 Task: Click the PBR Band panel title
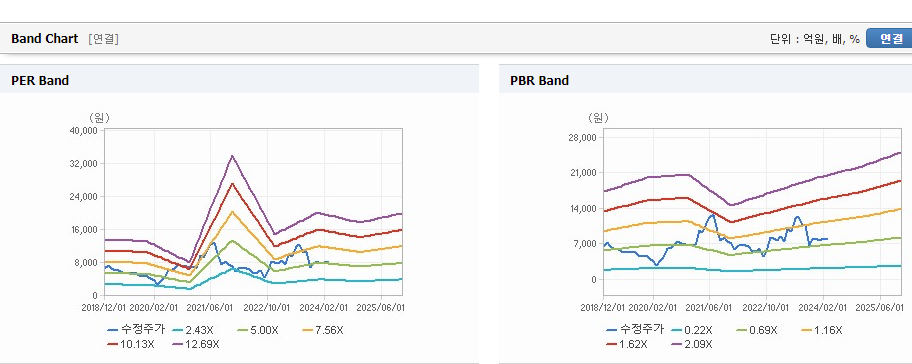coord(539,81)
